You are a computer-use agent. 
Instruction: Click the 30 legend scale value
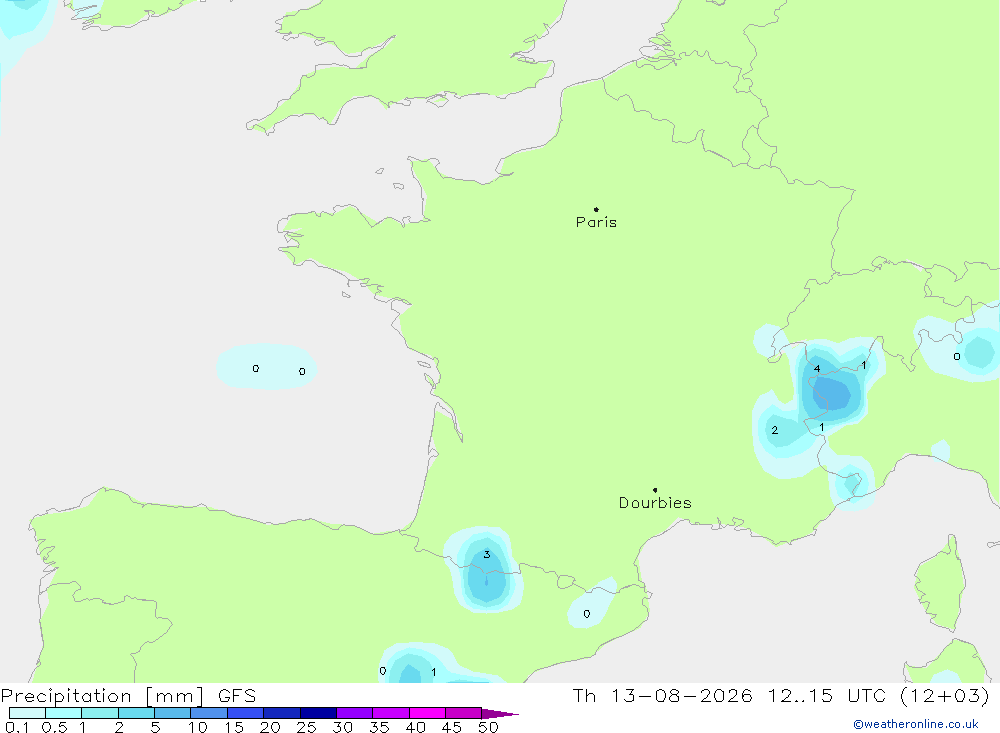[x=343, y=727]
